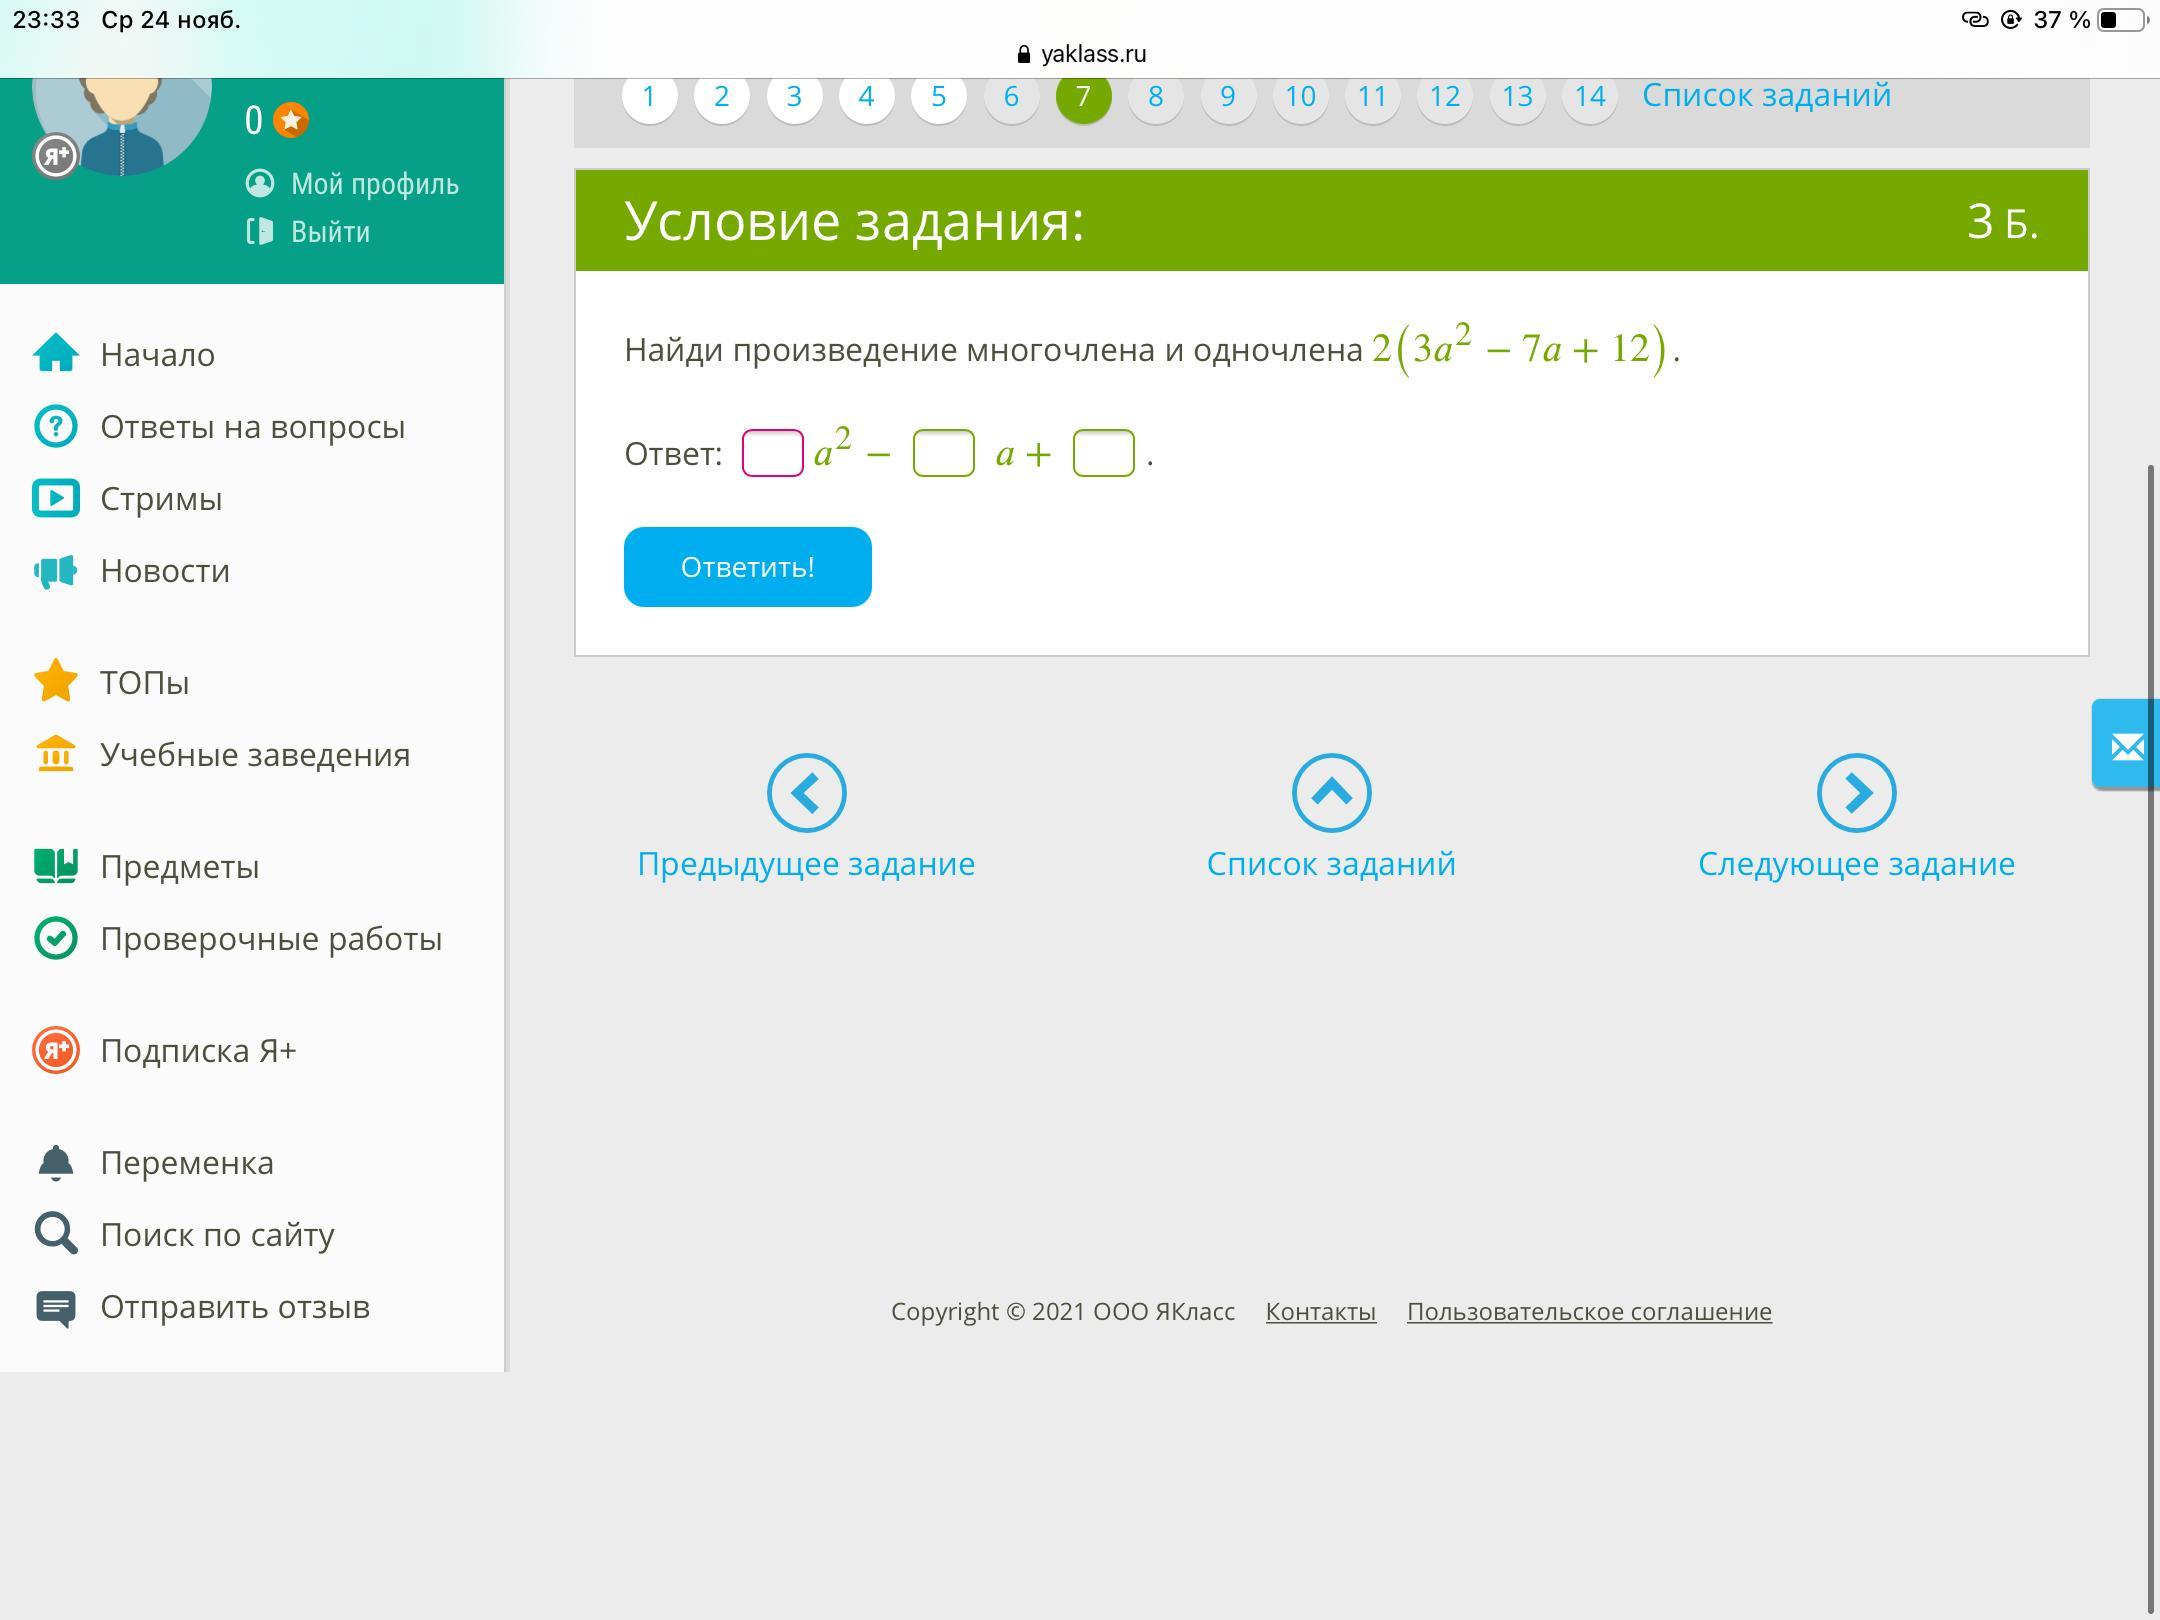Open Поиск по сайту magnifier icon

(56, 1234)
